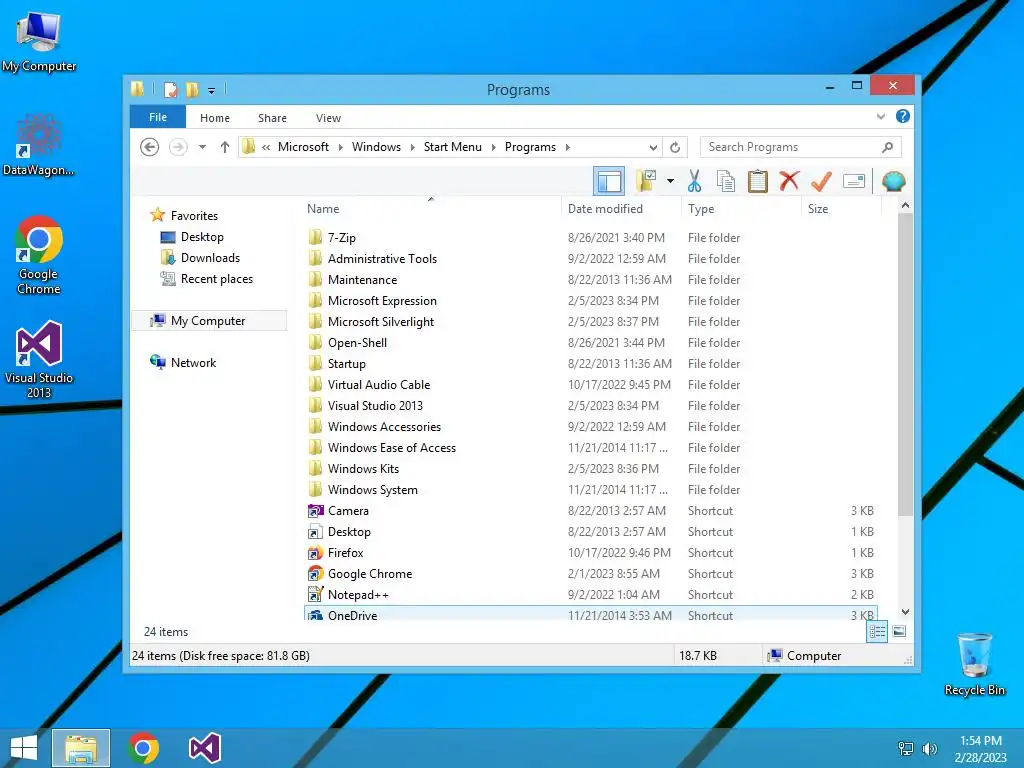
Task: Select Recent places under Favorites
Action: click(216, 279)
